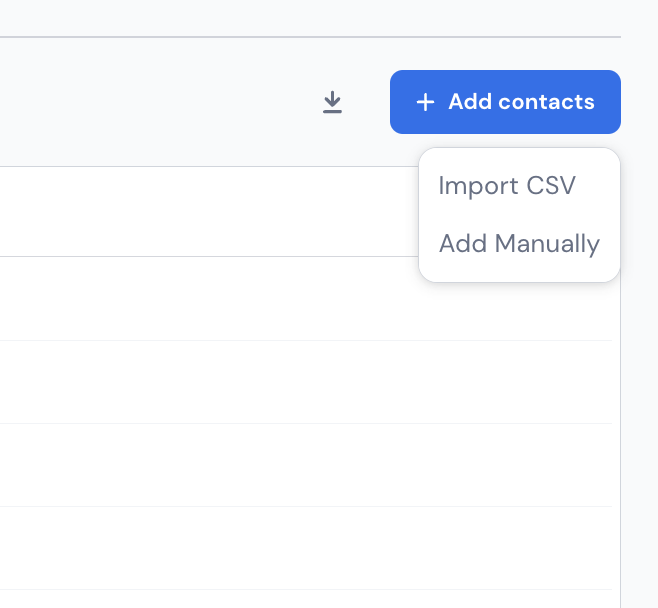Screen dimensions: 658x608
Task: Click the Add Manually option text
Action: (520, 244)
